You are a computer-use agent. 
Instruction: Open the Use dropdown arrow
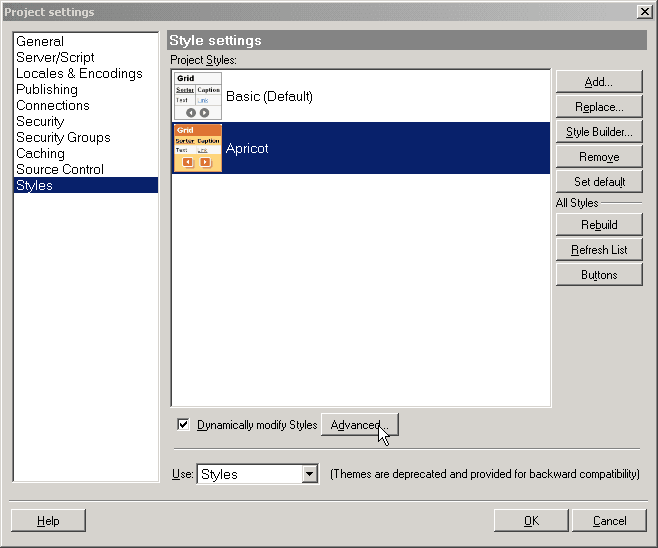coord(309,474)
